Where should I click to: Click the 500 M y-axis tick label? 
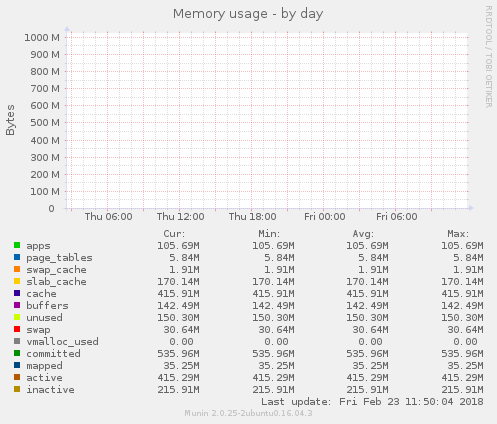tap(45, 123)
